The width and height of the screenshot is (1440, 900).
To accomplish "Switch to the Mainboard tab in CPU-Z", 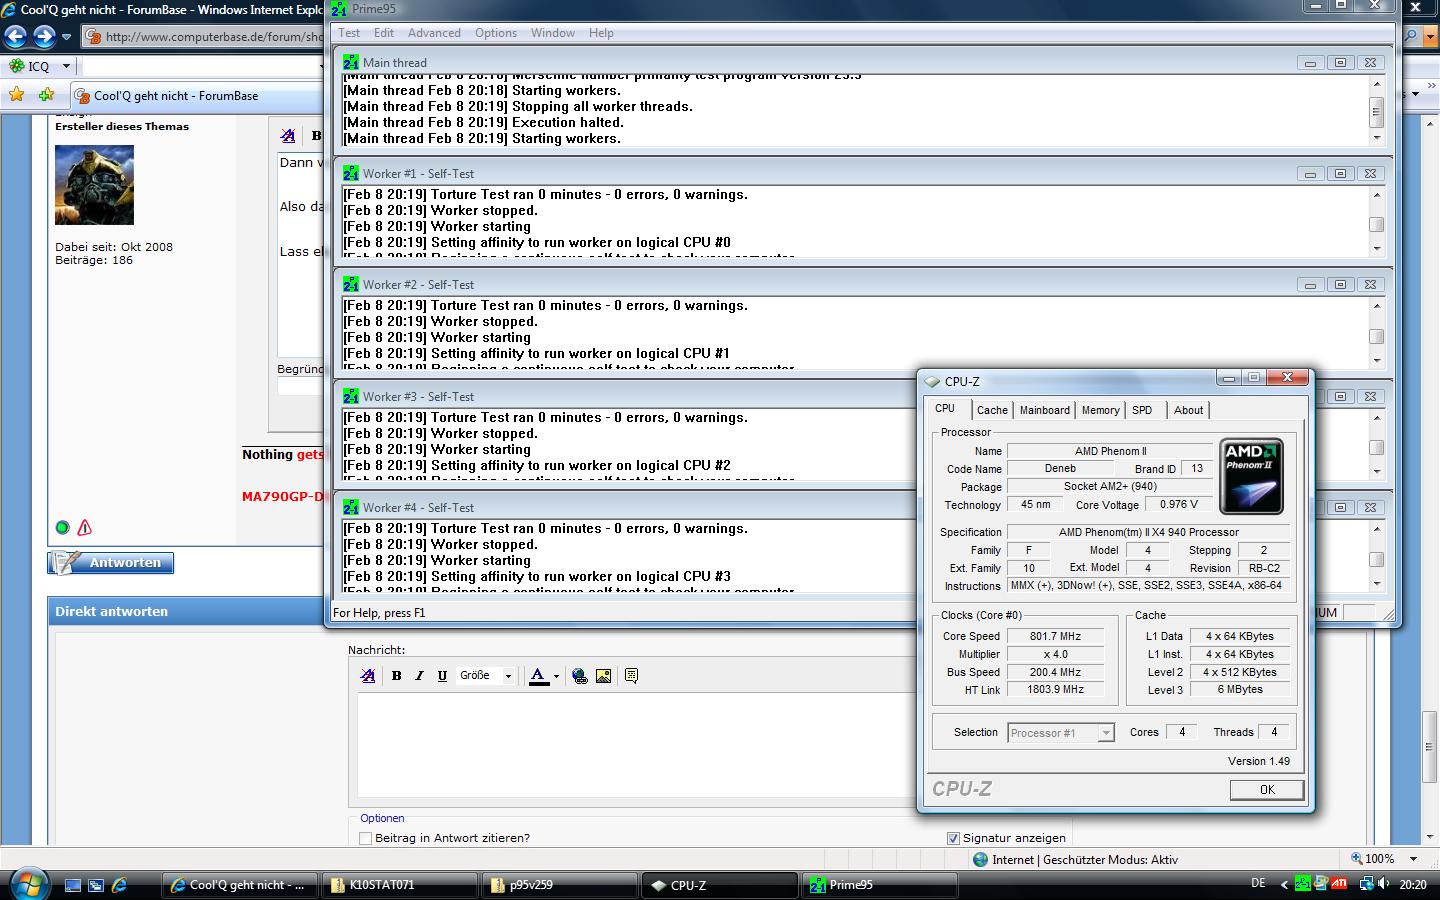I will pos(1045,410).
